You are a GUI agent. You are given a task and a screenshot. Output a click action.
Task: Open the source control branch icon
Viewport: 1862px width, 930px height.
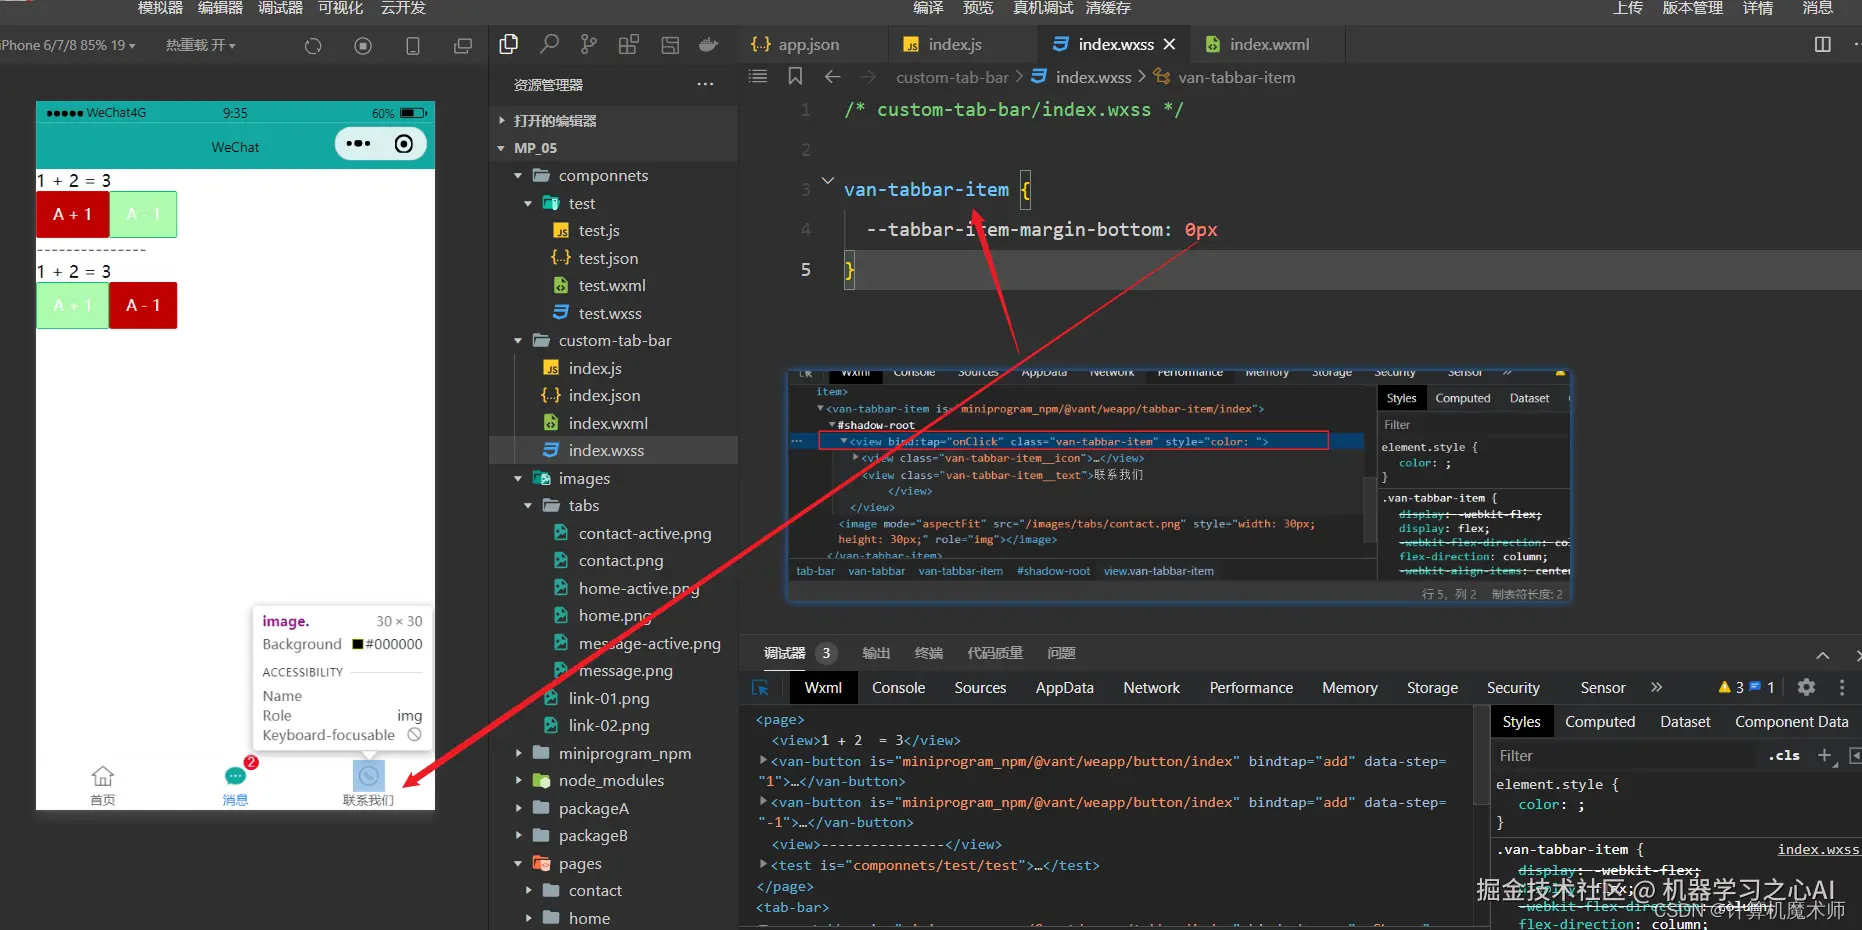pos(589,45)
